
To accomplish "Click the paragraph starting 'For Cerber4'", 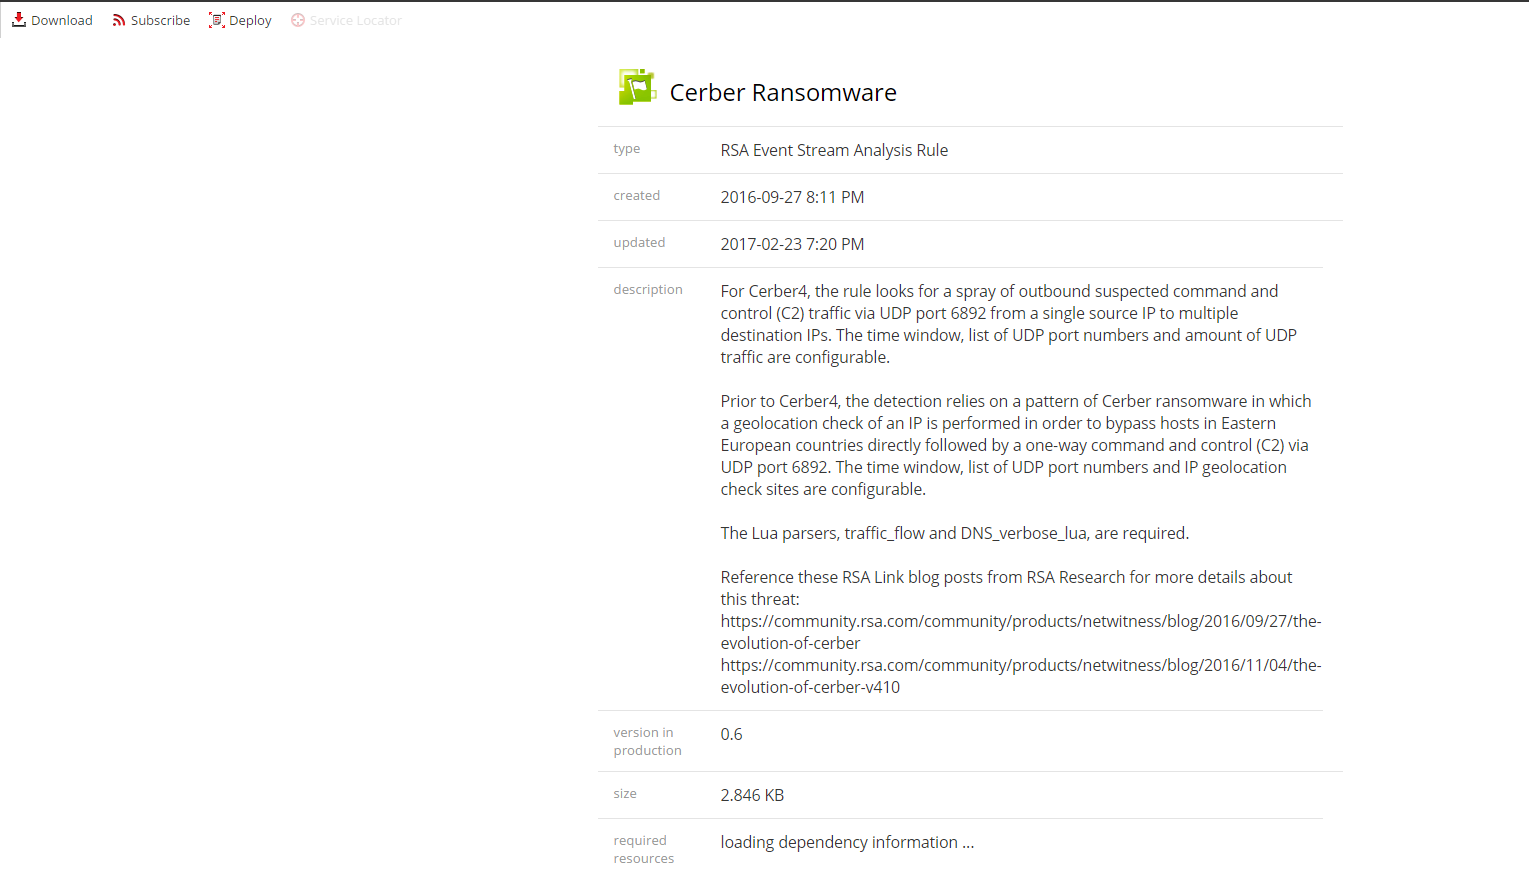I will pos(1009,324).
